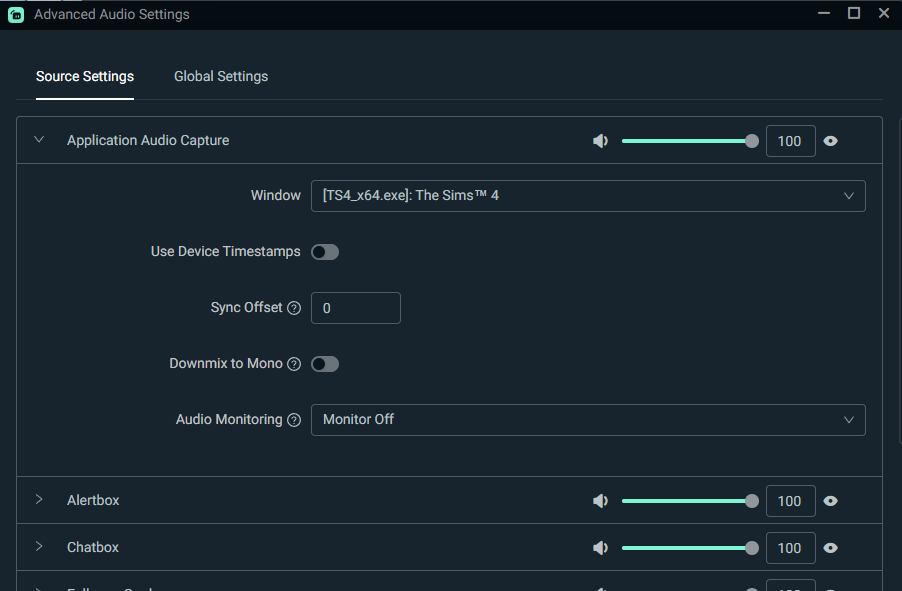Enable Use Device Timestamps switch
902x591 pixels.
click(325, 252)
